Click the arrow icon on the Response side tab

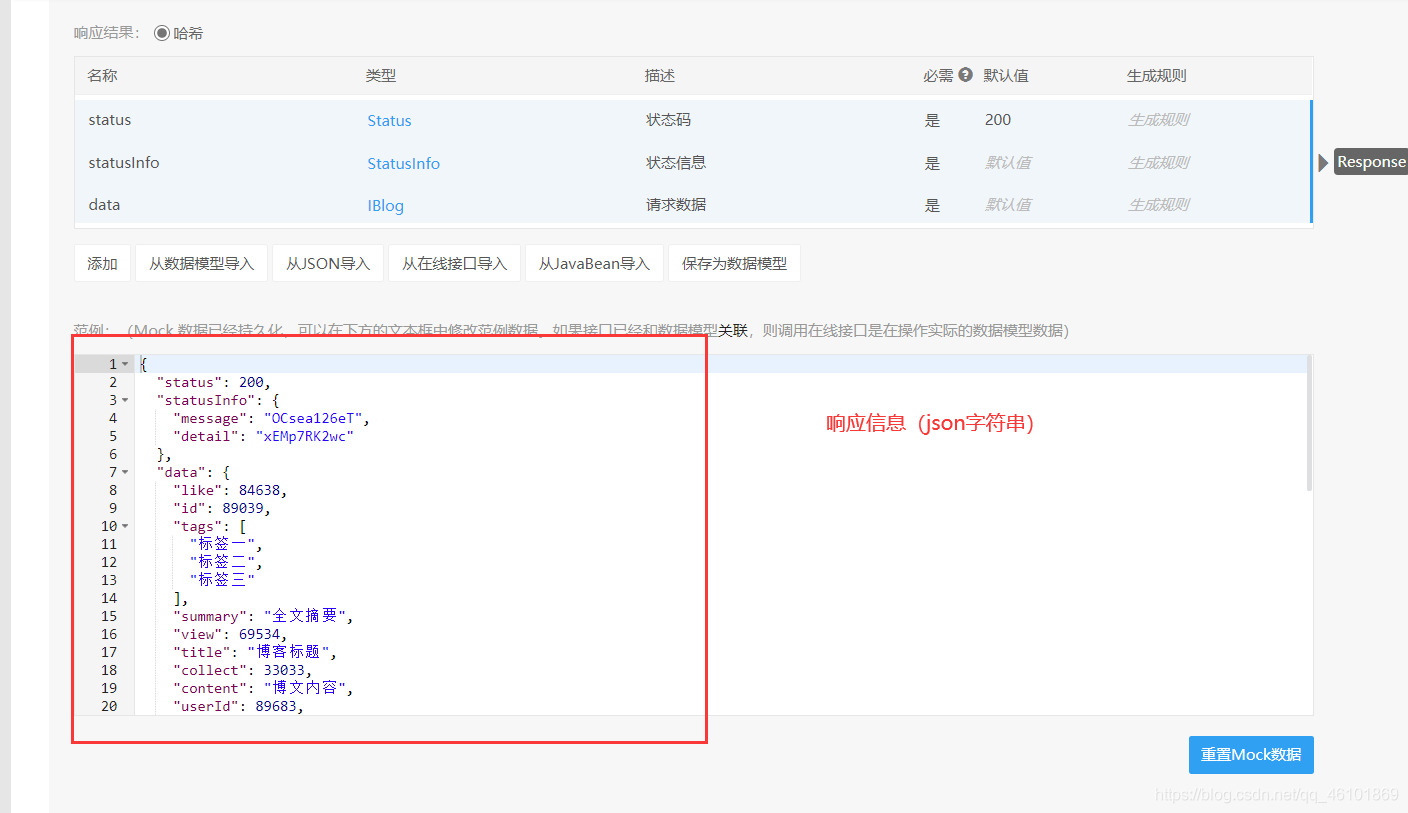pos(1324,161)
